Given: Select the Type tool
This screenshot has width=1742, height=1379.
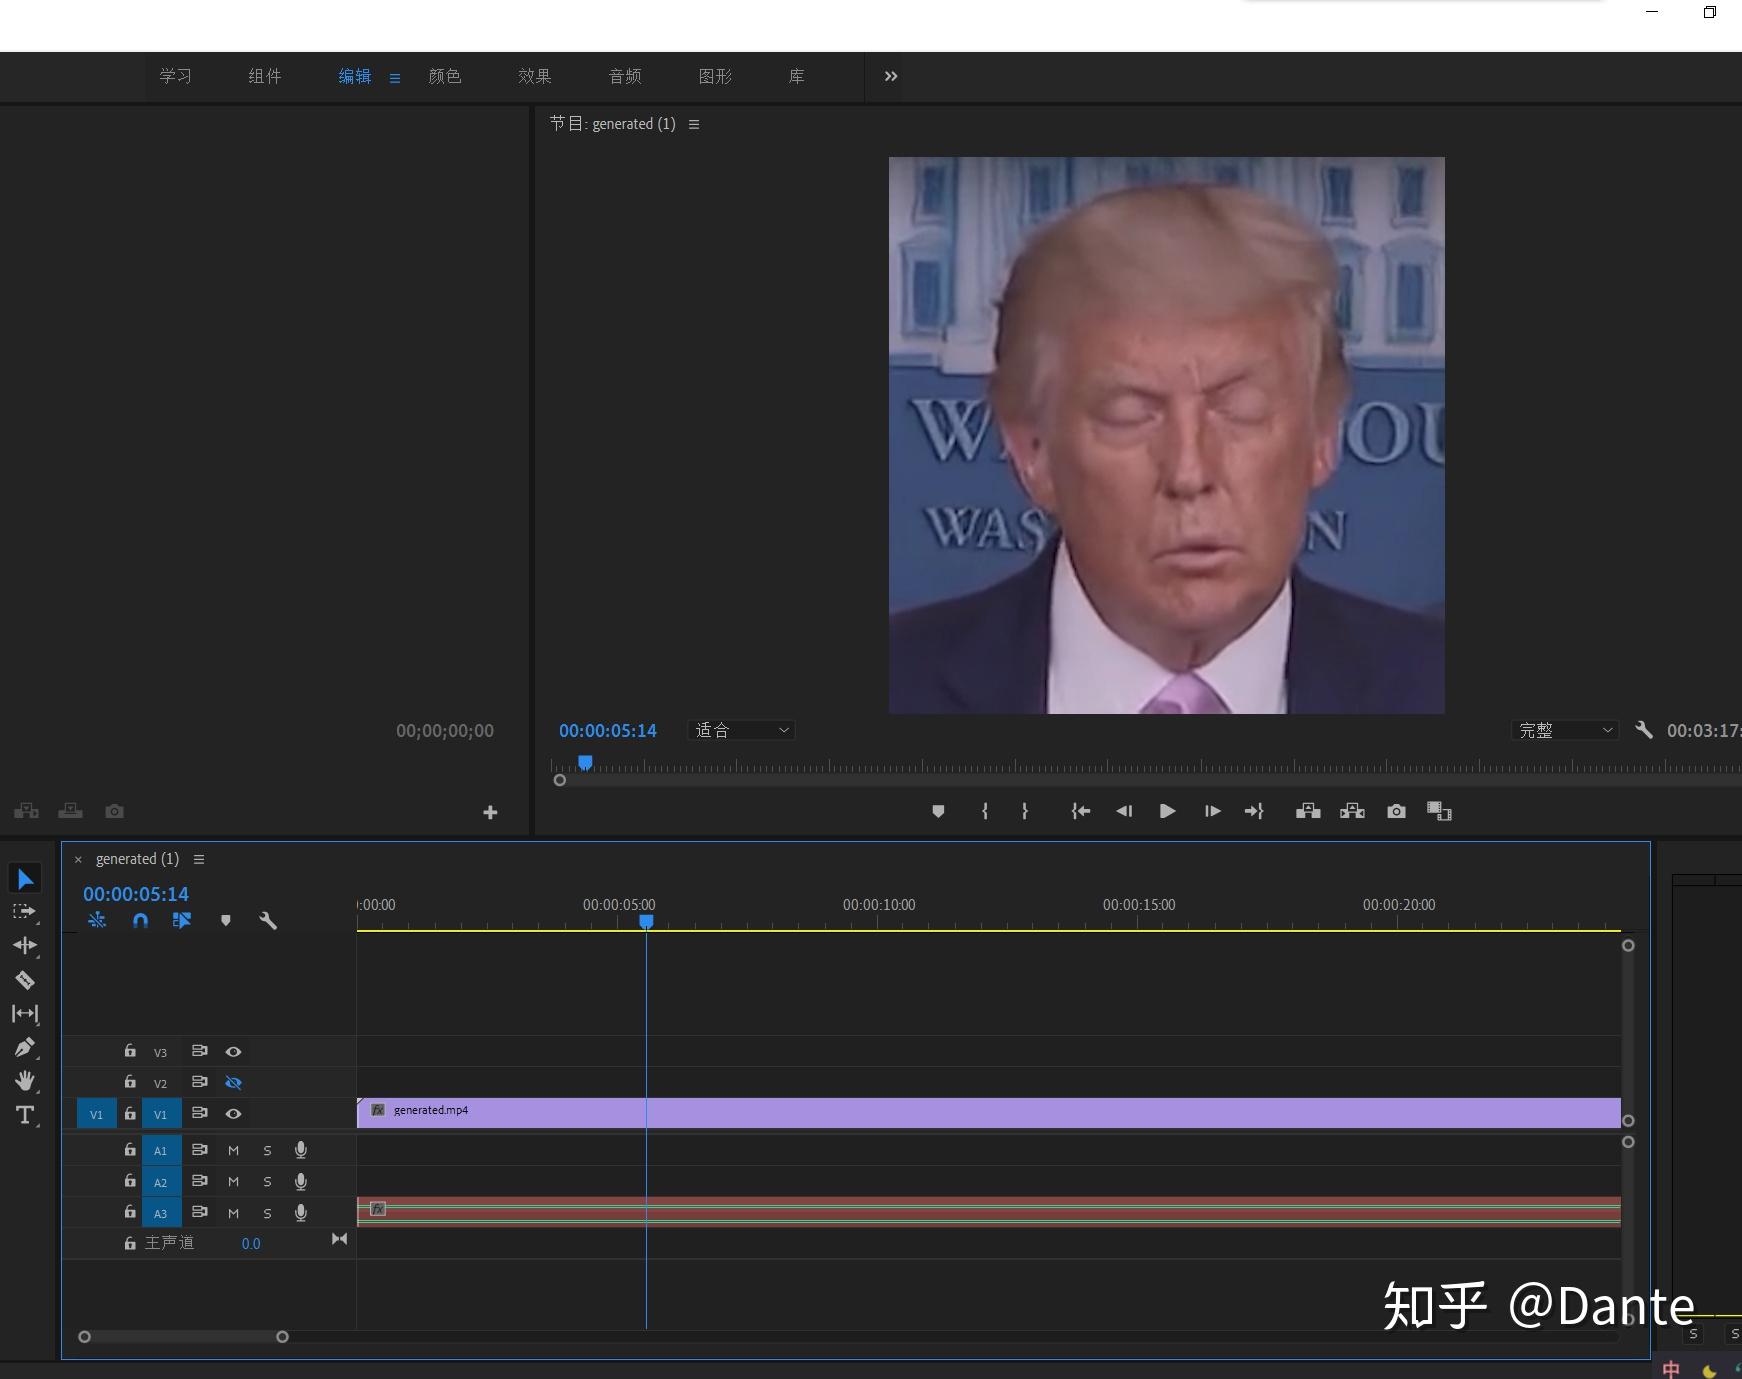Looking at the screenshot, I should click(25, 1115).
